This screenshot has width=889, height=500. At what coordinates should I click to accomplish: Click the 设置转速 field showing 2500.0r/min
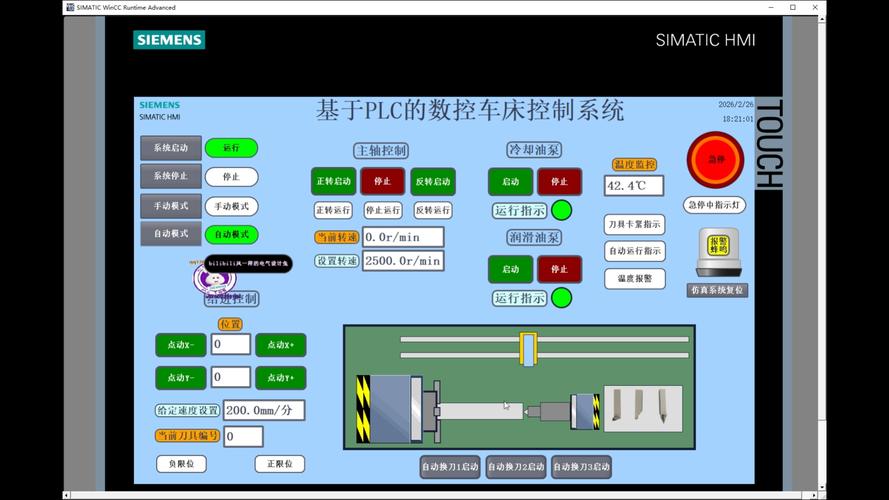click(x=403, y=261)
